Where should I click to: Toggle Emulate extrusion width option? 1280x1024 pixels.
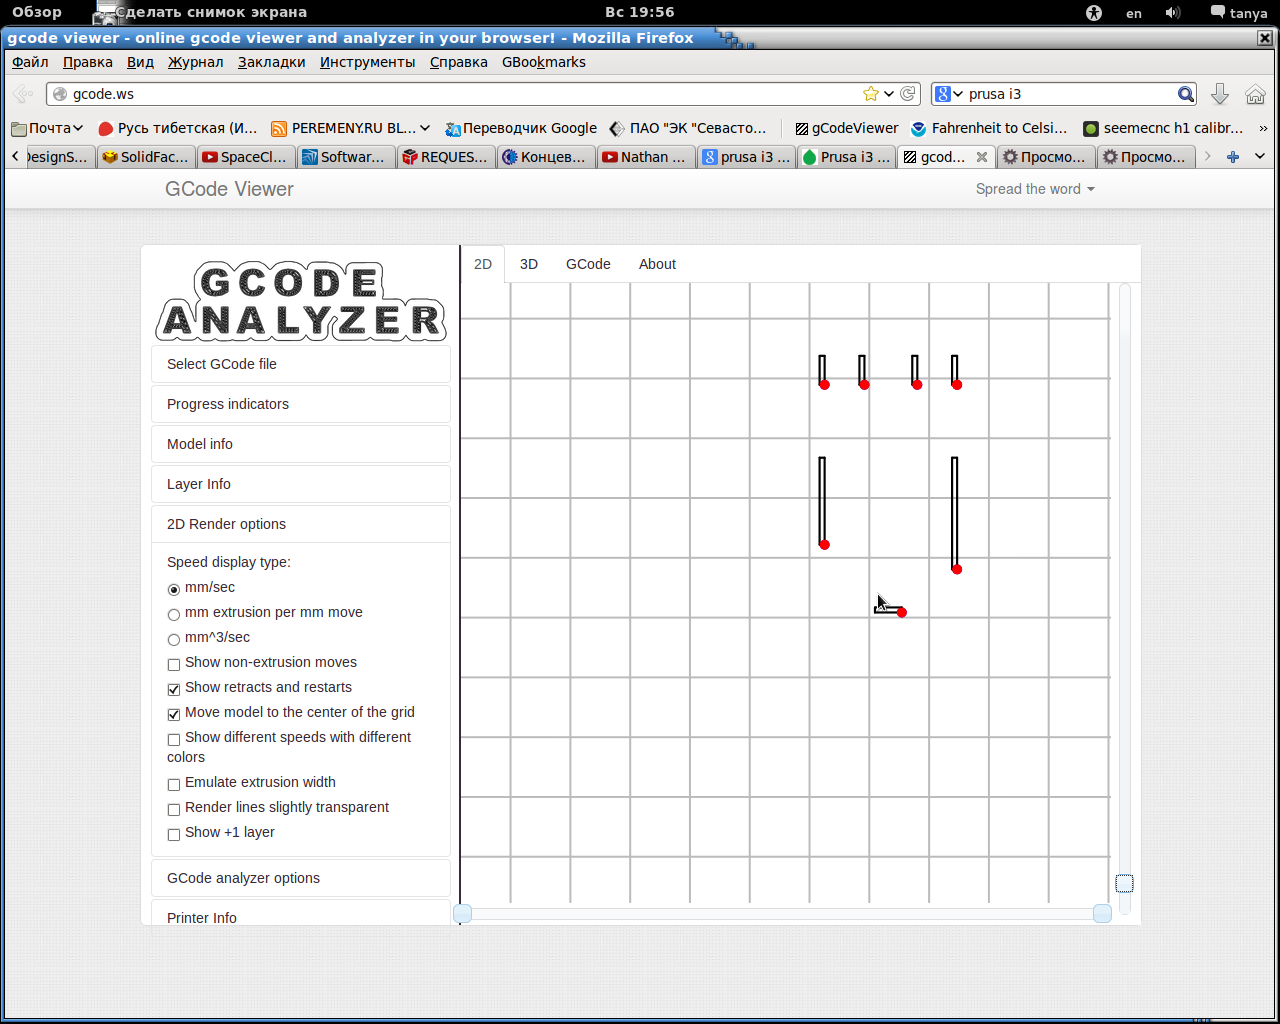coord(174,784)
